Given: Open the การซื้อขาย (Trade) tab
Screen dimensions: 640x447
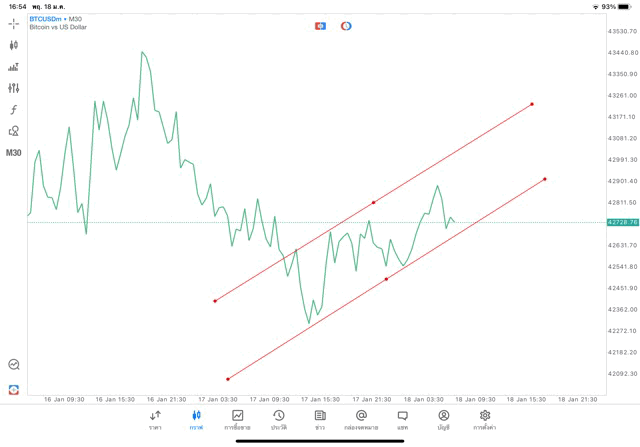Looking at the screenshot, I should point(238,419).
